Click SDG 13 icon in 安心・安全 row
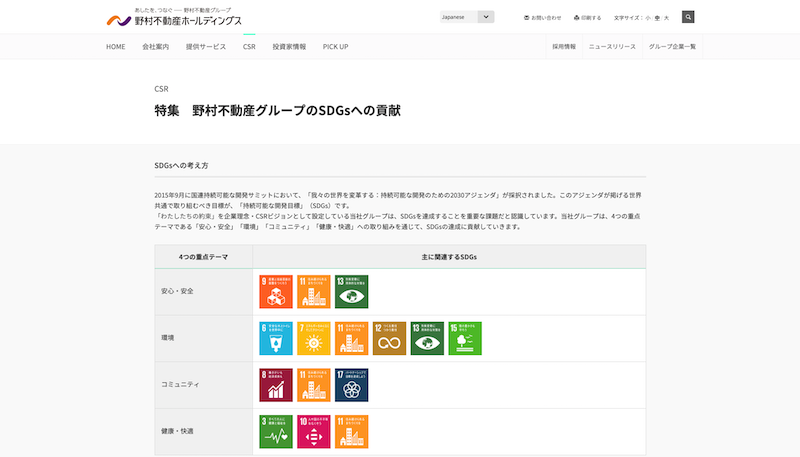This screenshot has width=800, height=457. (x=352, y=292)
